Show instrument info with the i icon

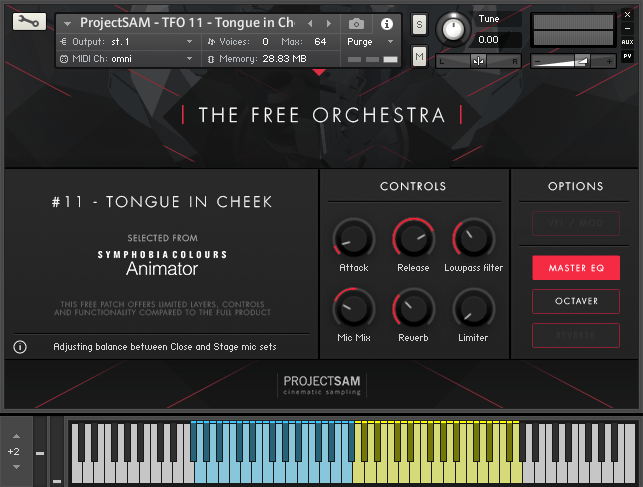(386, 24)
